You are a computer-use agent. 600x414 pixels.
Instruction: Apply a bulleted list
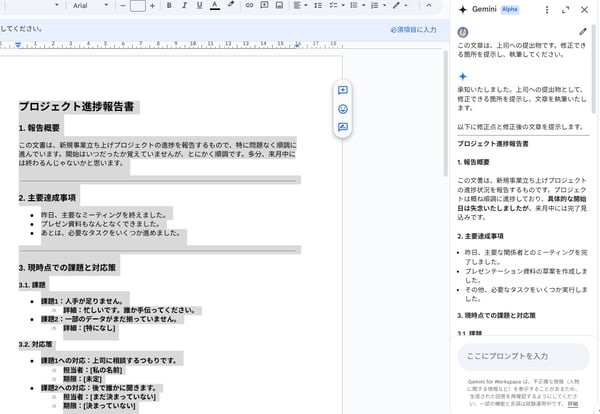(x=354, y=5)
